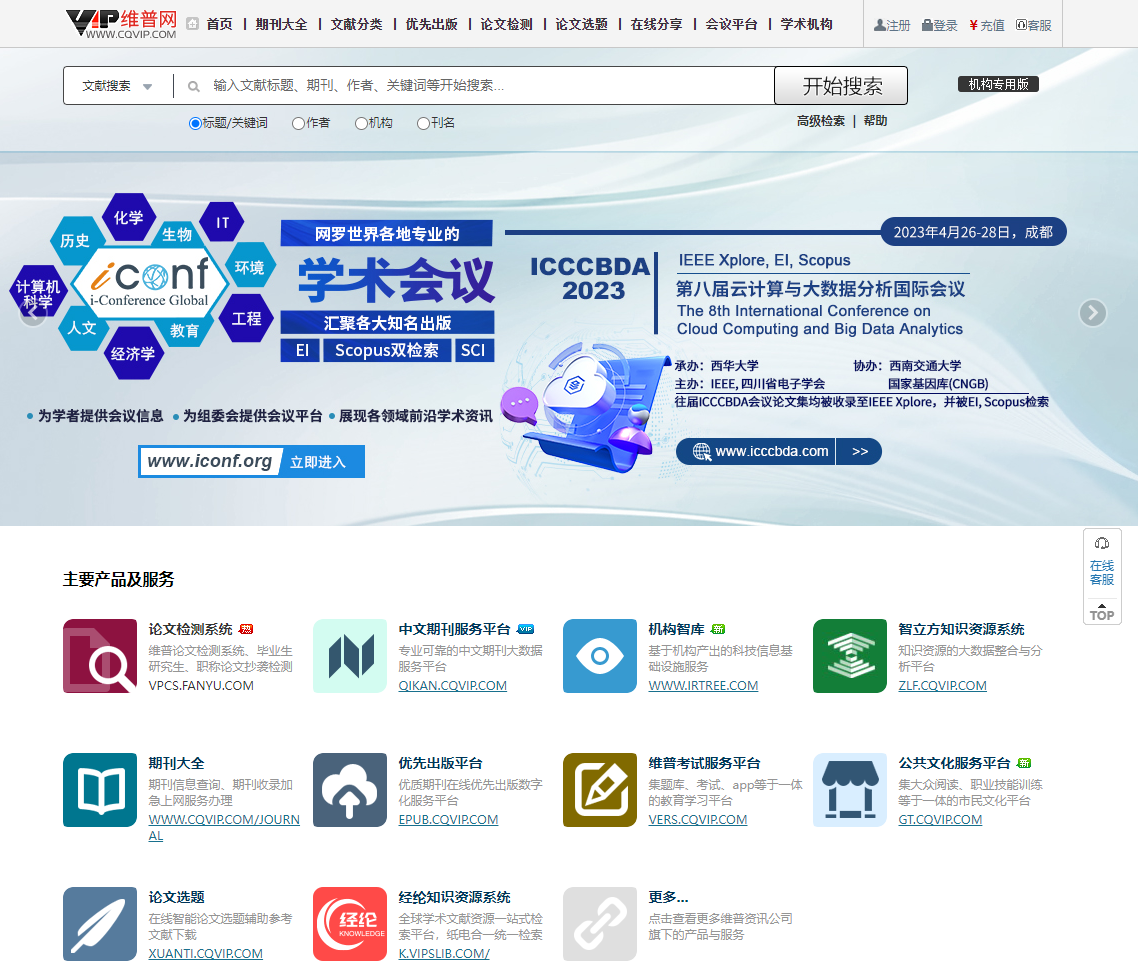Open 在线客服 headset widget
The width and height of the screenshot is (1138, 974).
1102,562
